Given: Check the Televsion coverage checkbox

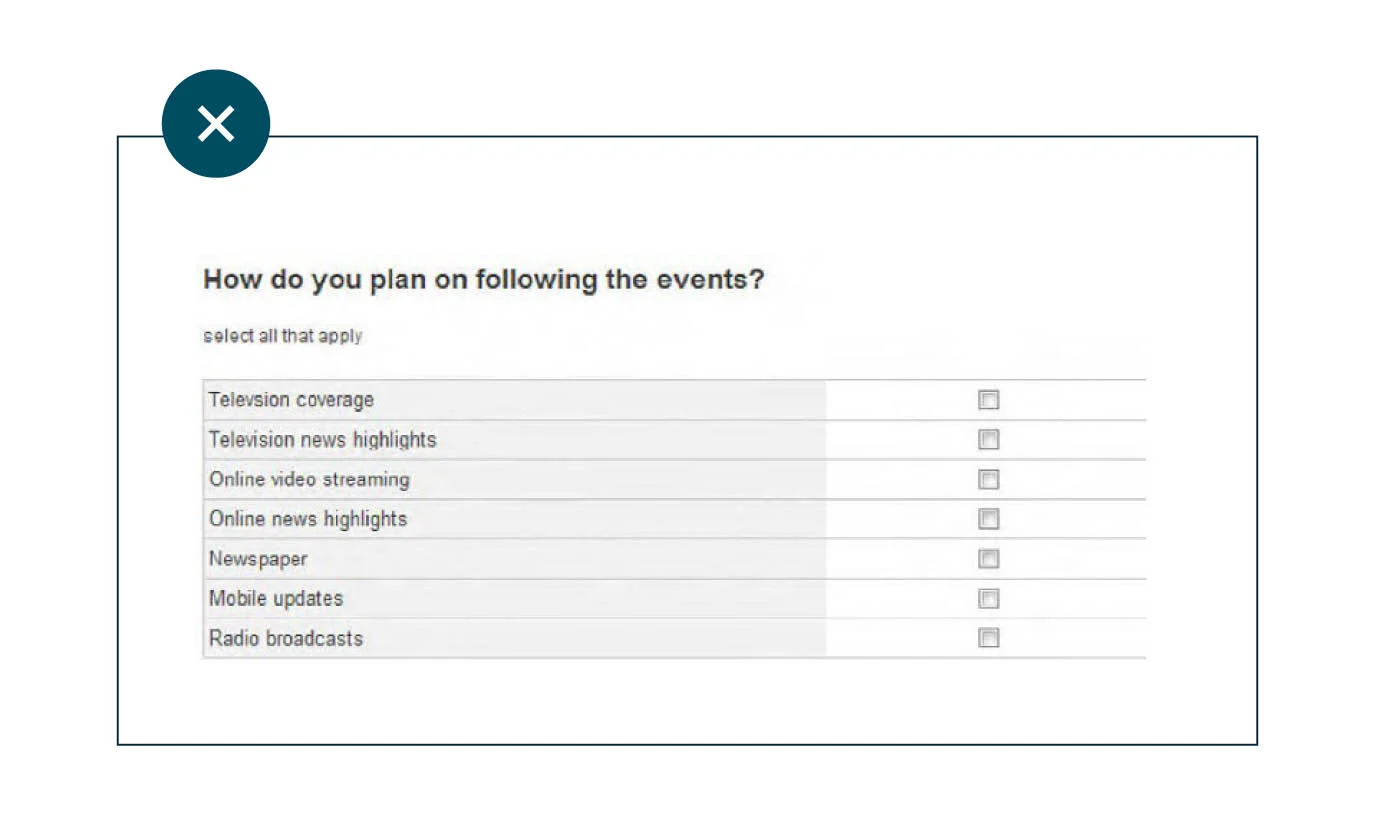Looking at the screenshot, I should click(x=988, y=400).
